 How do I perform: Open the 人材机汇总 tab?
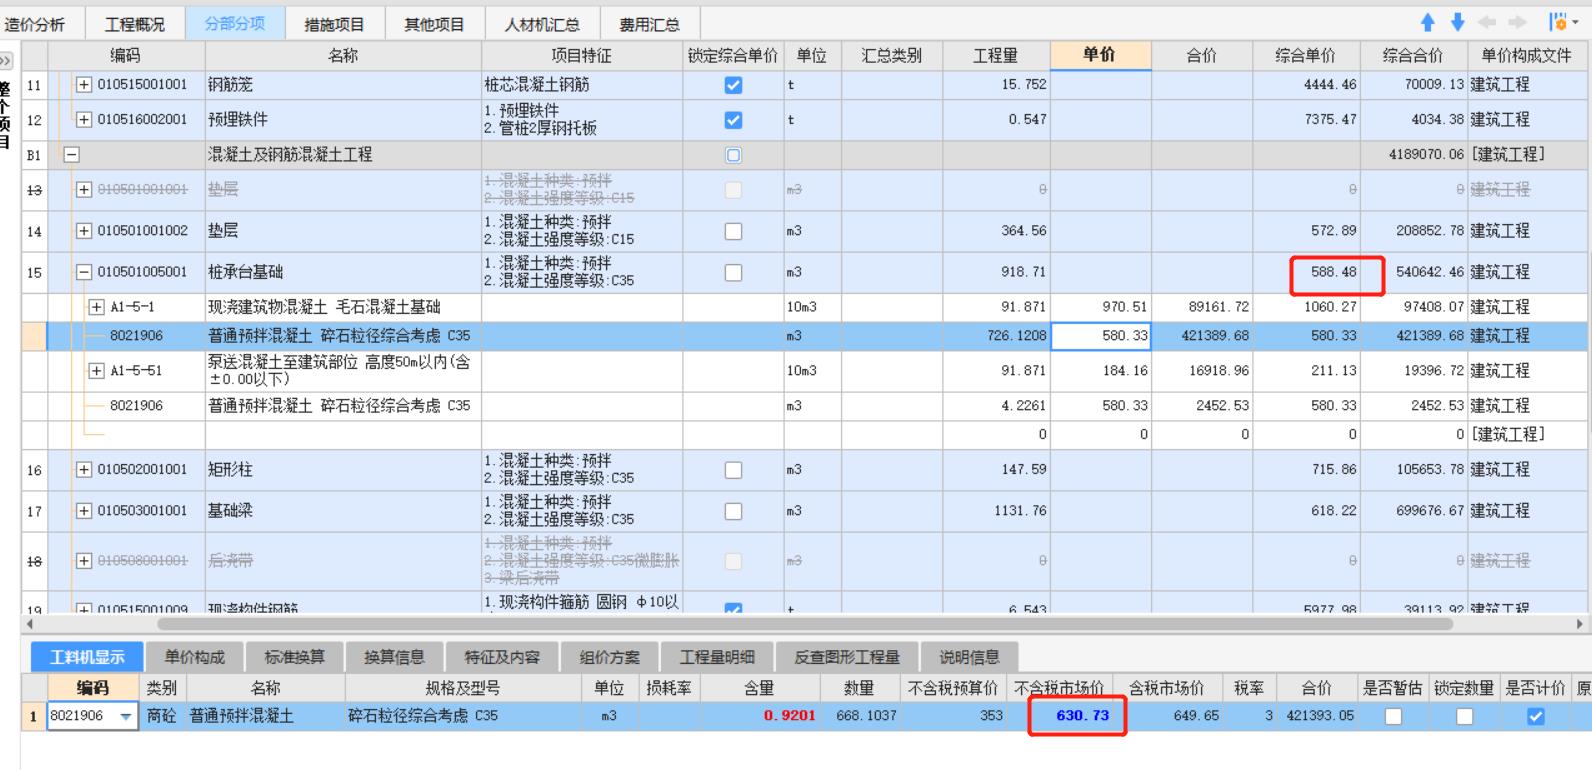(x=542, y=24)
